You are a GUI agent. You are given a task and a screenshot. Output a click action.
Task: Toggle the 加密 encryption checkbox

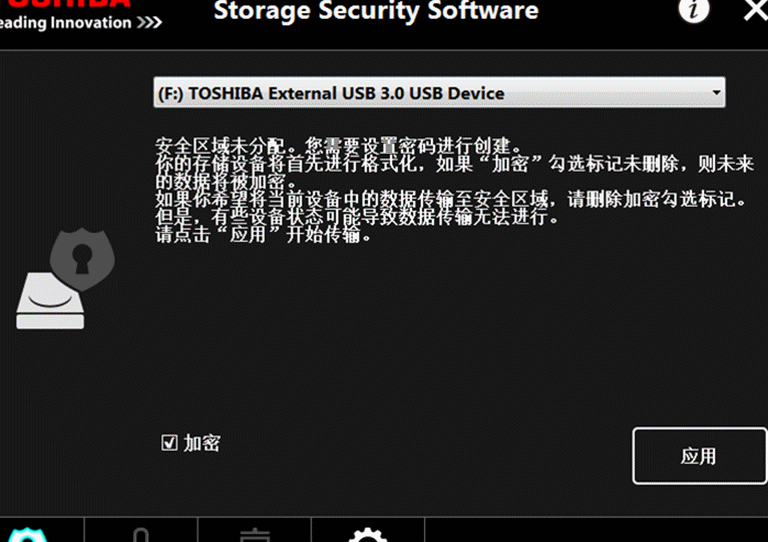pos(169,443)
